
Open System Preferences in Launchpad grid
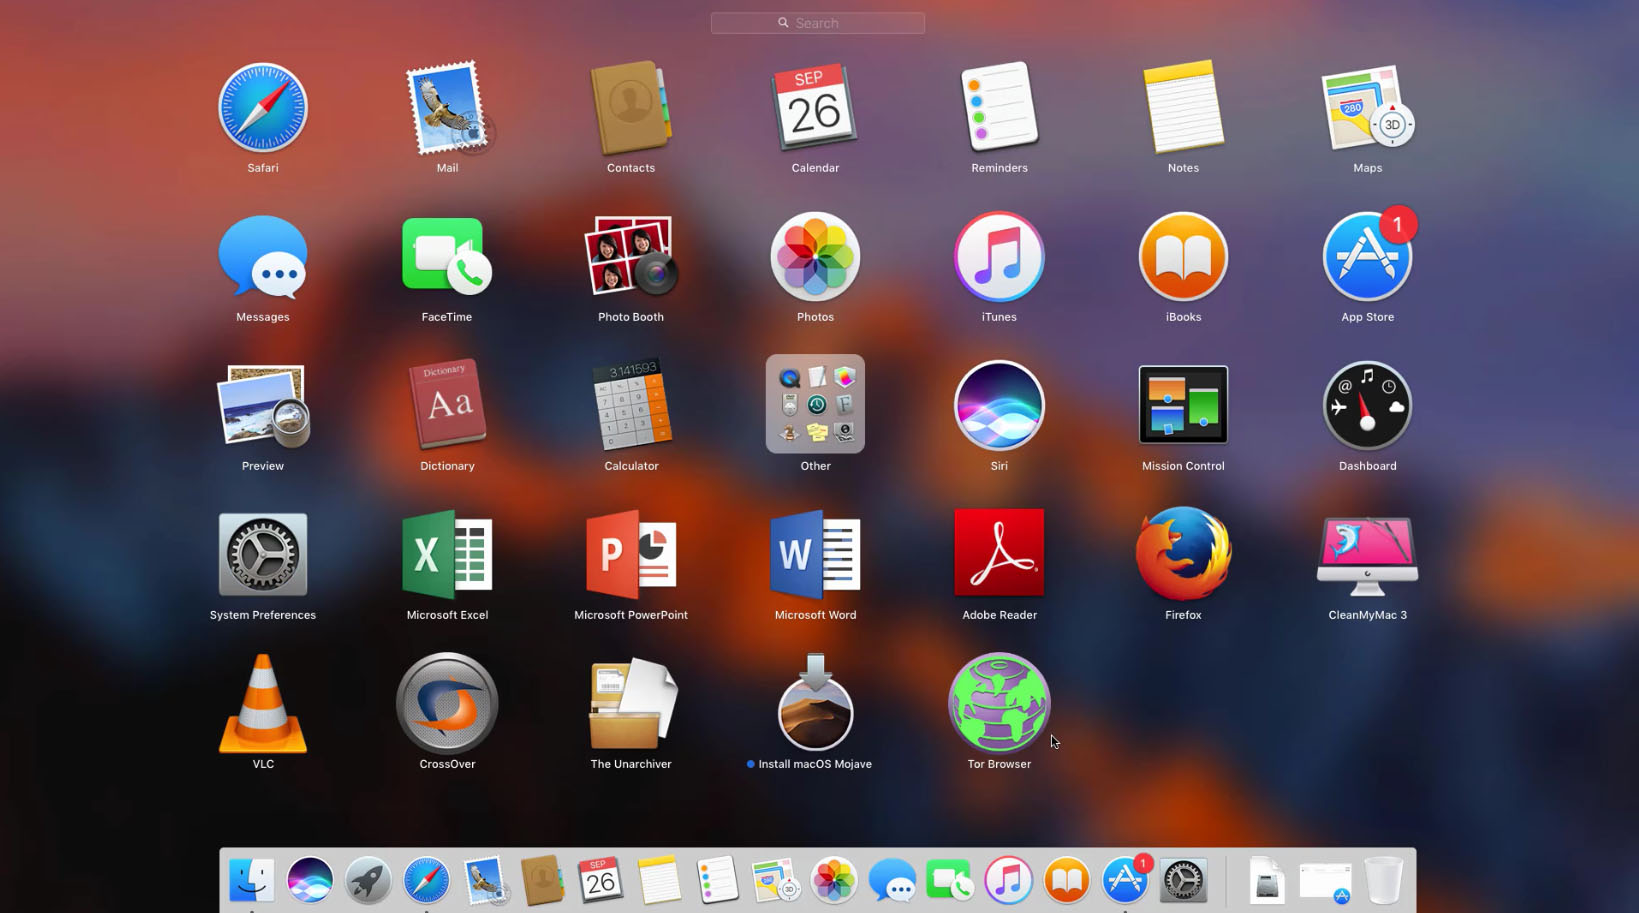(263, 555)
